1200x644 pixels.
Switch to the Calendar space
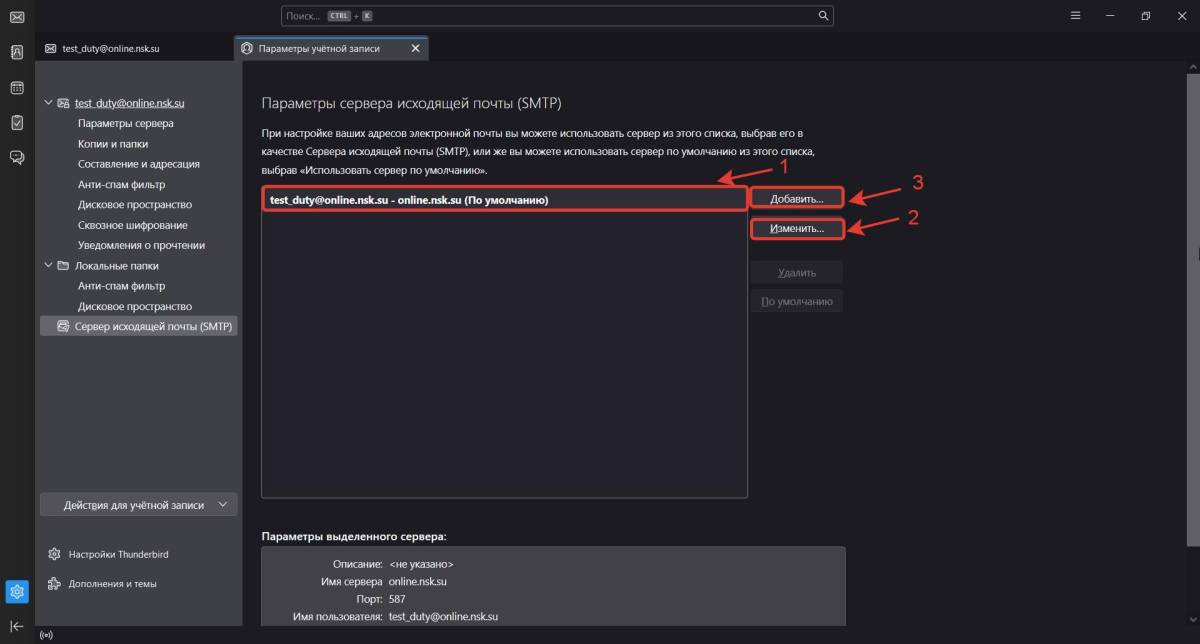pyautogui.click(x=17, y=88)
